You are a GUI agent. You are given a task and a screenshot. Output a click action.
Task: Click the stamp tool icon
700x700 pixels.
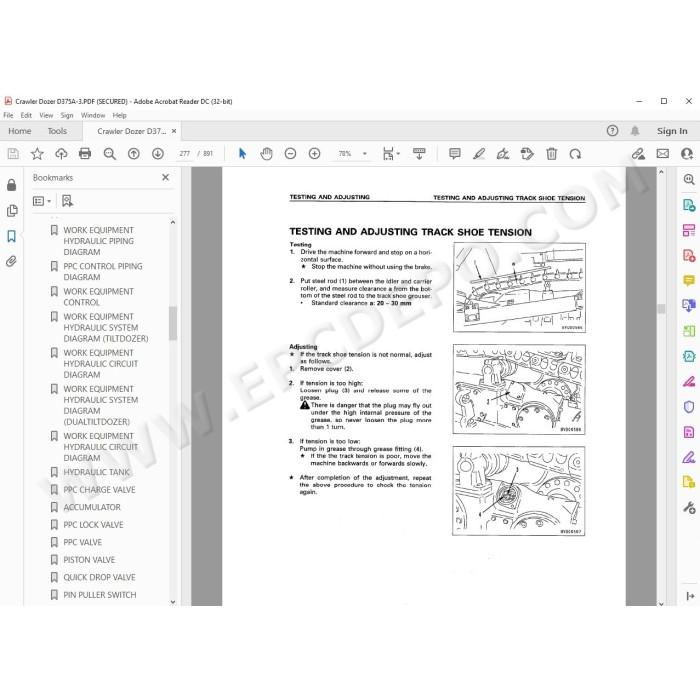tap(527, 154)
